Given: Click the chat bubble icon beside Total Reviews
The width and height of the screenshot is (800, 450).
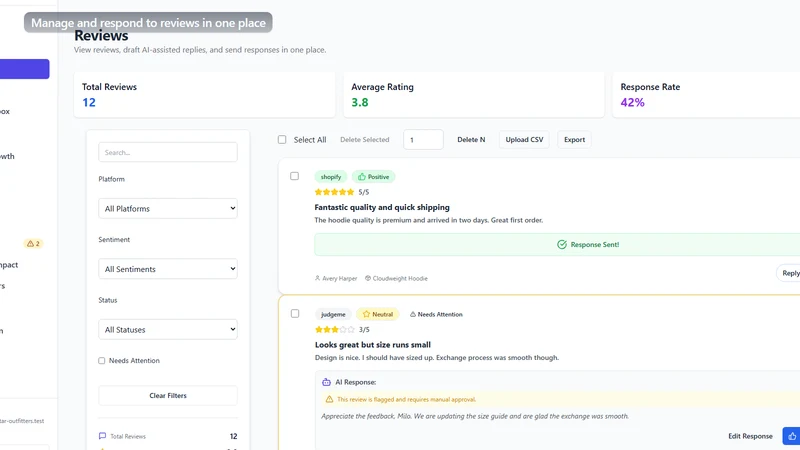Looking at the screenshot, I should pyautogui.click(x=102, y=436).
